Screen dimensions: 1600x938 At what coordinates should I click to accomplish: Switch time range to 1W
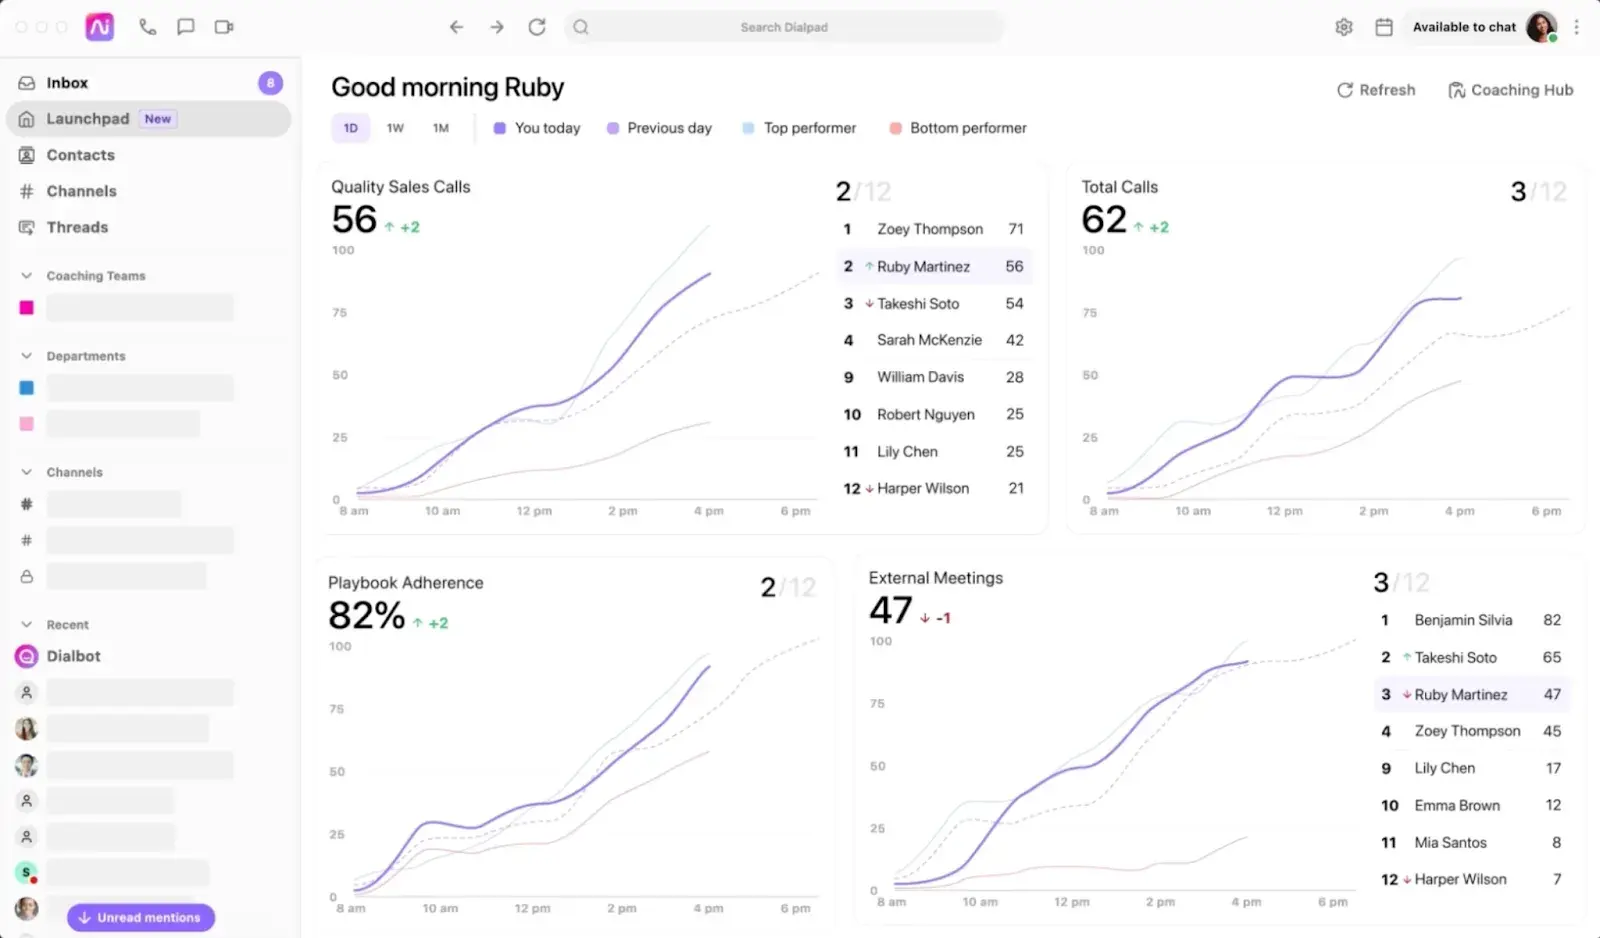[x=395, y=128]
